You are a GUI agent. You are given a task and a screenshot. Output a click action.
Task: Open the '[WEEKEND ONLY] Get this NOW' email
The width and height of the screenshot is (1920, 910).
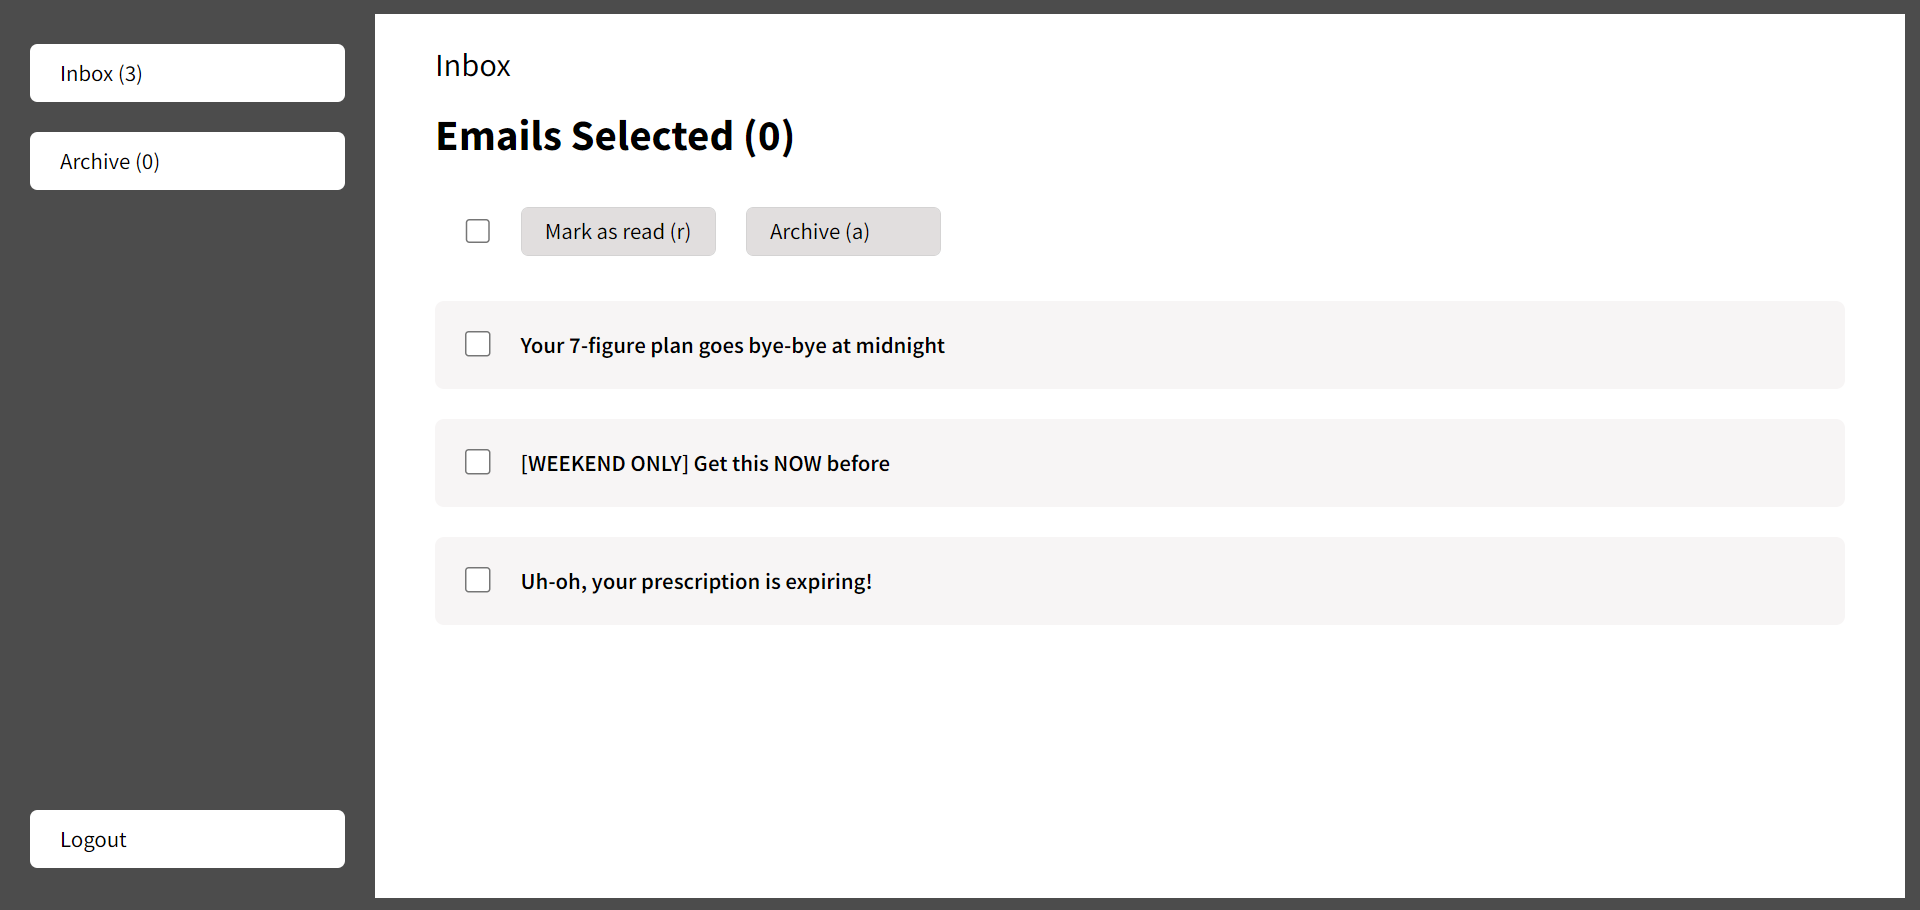(x=705, y=463)
